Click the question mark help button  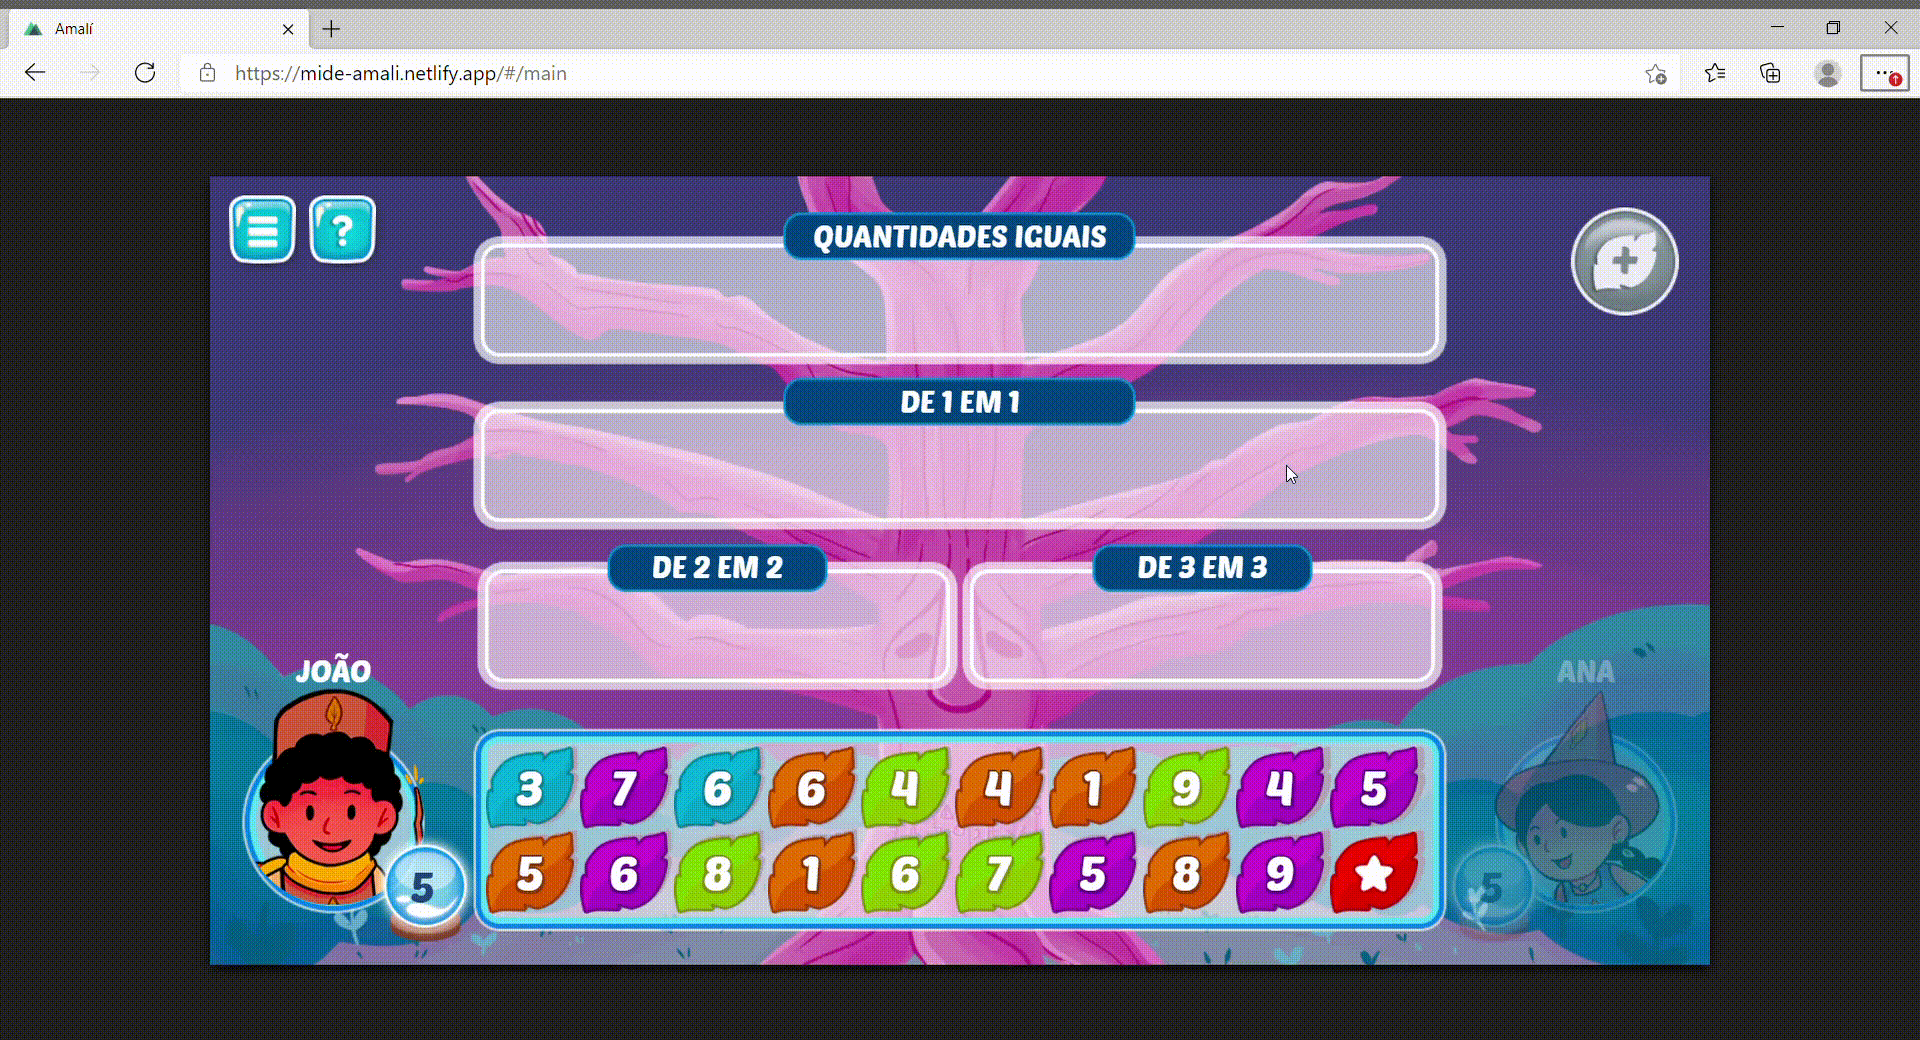click(342, 230)
